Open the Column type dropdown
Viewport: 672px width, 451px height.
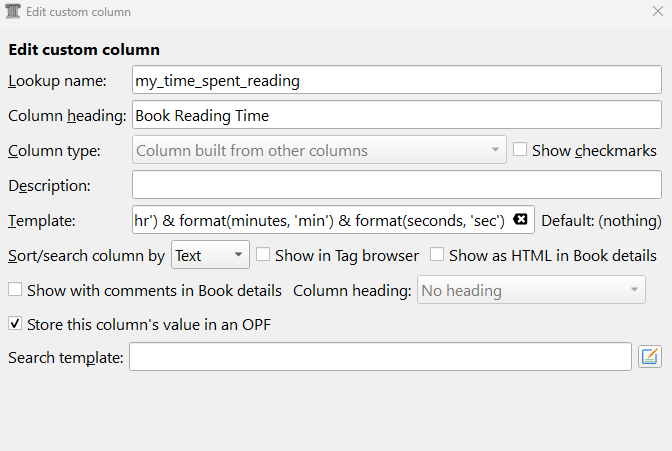coord(318,151)
